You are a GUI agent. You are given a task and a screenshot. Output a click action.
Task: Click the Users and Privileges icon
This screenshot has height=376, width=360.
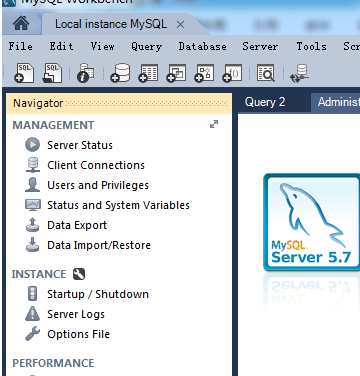pos(32,185)
